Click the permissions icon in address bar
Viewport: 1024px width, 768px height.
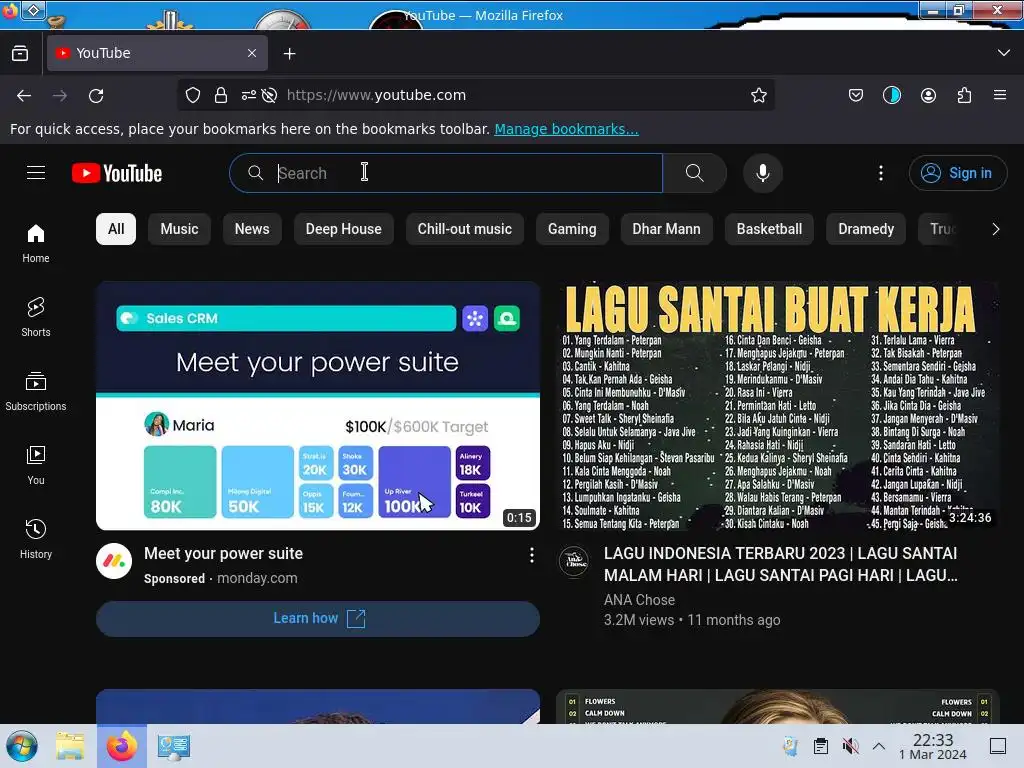pos(249,95)
